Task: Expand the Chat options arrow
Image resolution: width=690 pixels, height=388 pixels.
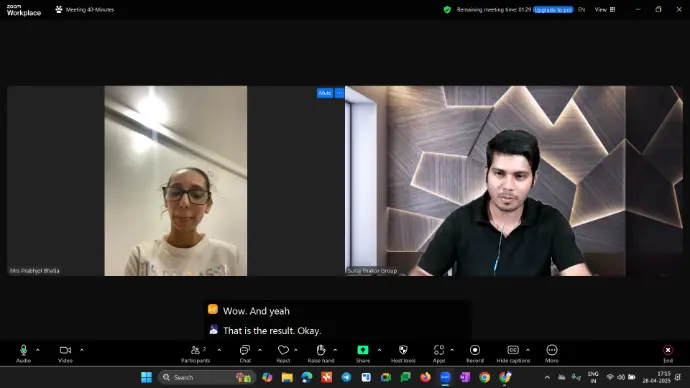Action: tap(260, 350)
